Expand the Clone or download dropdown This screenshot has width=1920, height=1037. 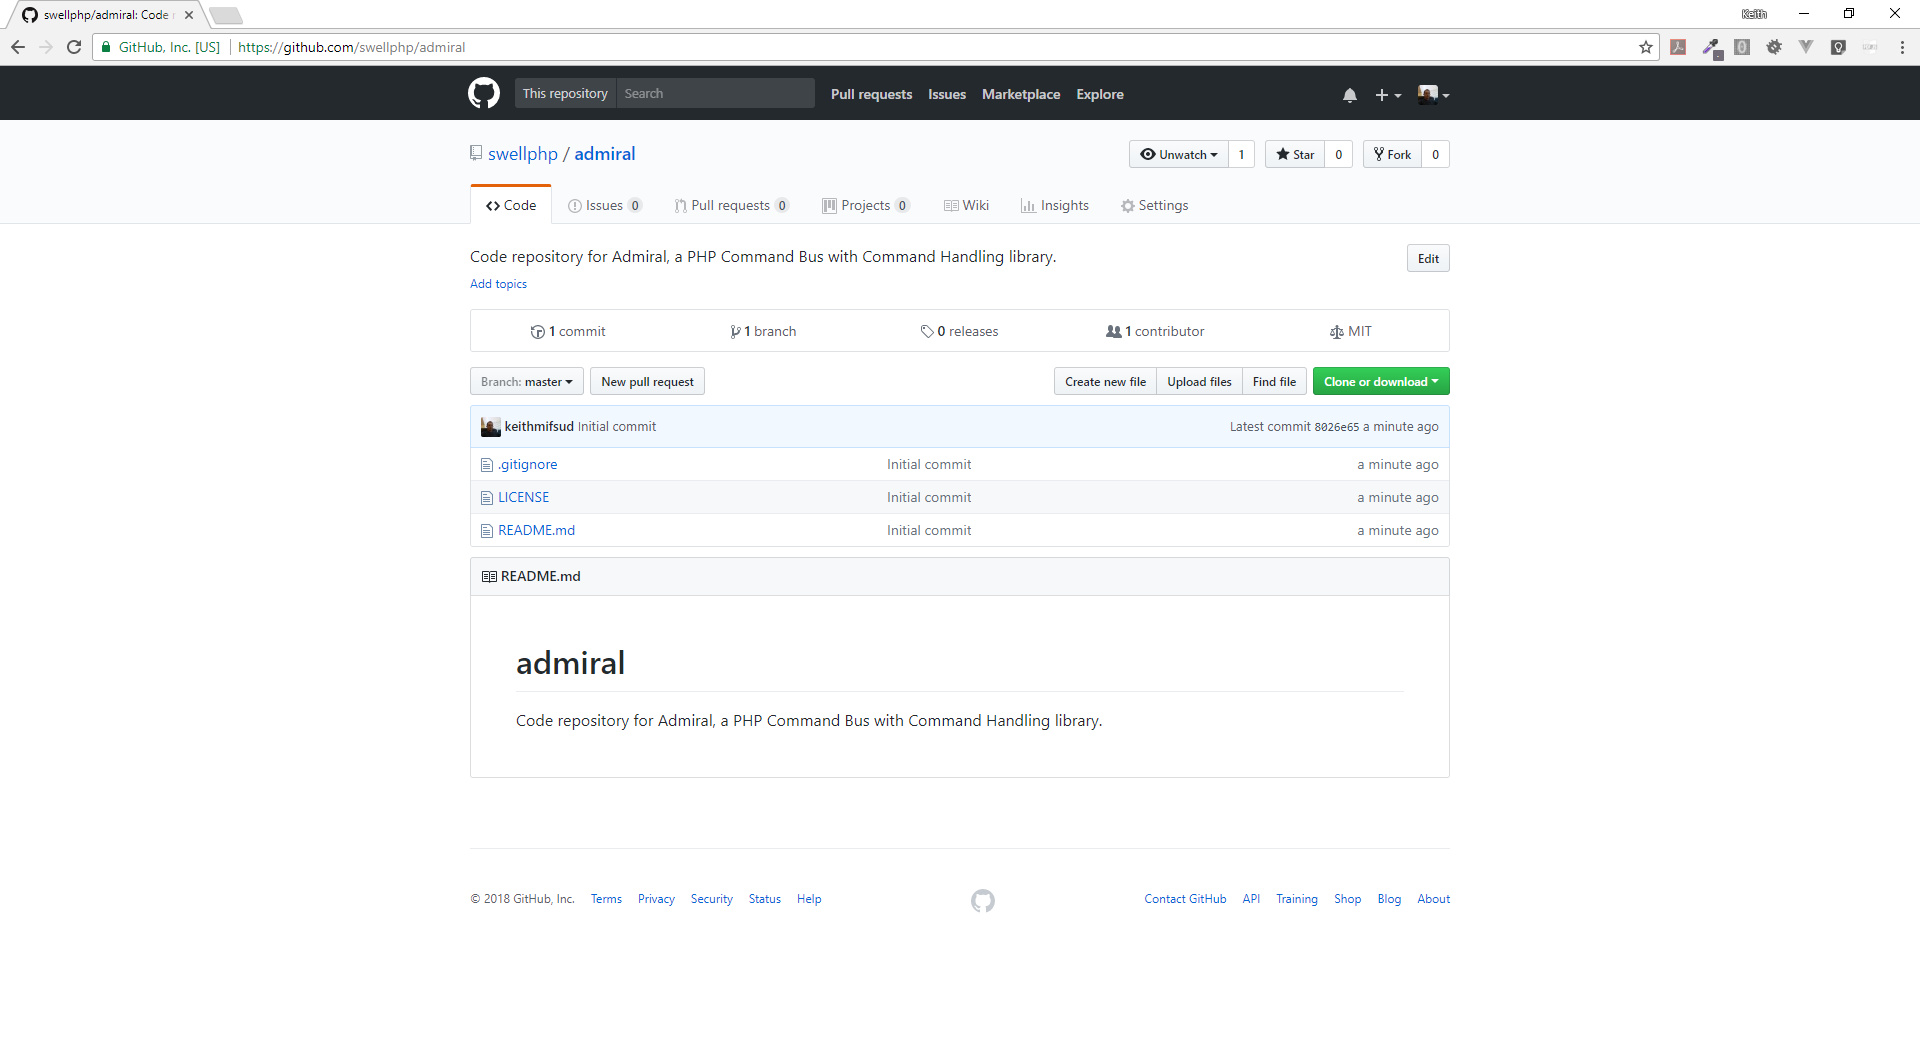point(1381,381)
